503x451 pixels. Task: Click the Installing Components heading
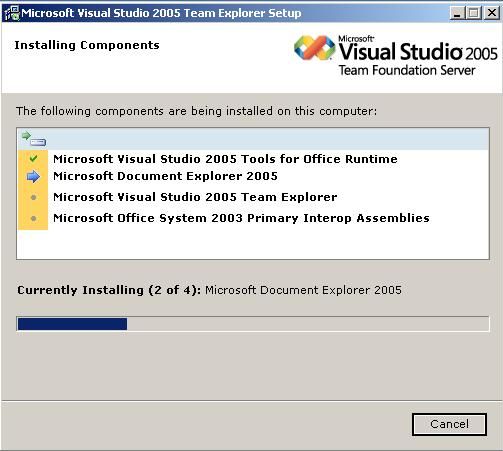coord(87,45)
